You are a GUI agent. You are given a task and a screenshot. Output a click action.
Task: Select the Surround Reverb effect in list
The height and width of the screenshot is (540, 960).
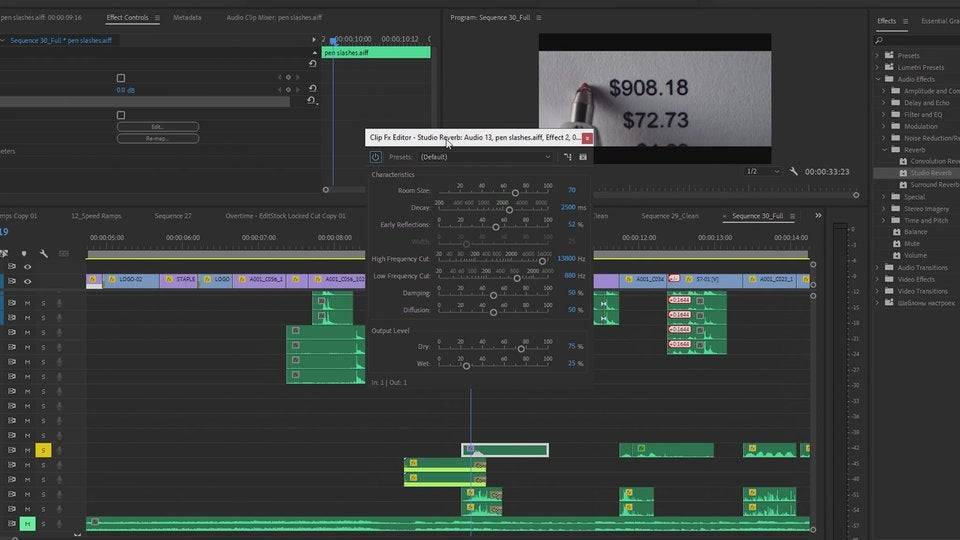pyautogui.click(x=933, y=185)
